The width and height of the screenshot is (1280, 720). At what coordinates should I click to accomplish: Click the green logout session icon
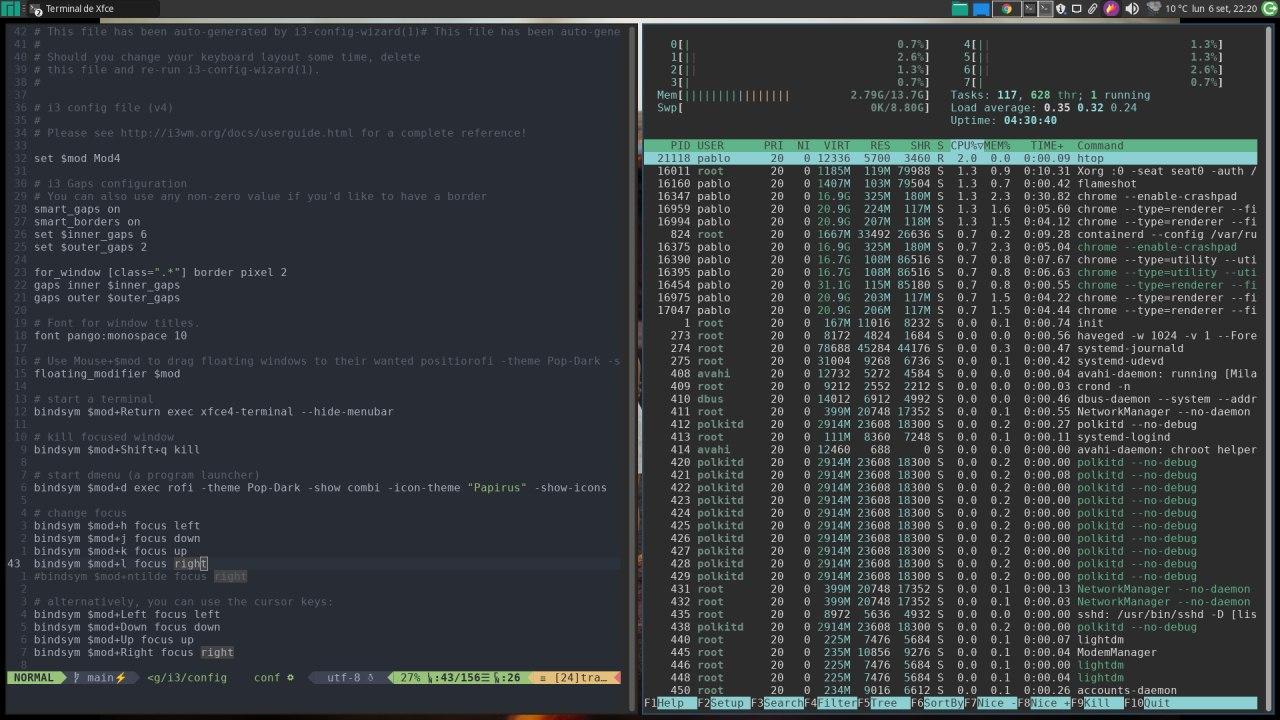pos(1270,9)
